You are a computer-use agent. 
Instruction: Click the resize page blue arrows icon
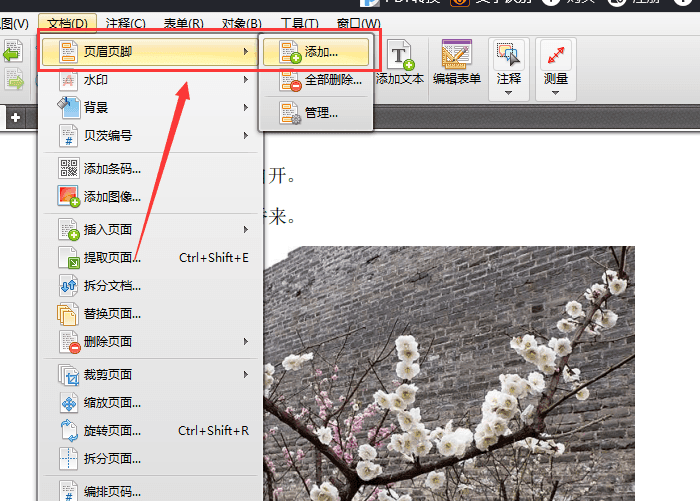69,403
